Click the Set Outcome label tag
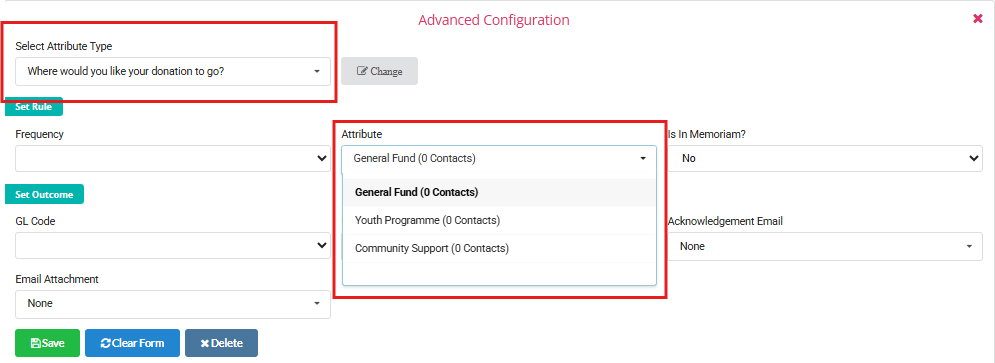995x363 pixels. click(x=44, y=194)
